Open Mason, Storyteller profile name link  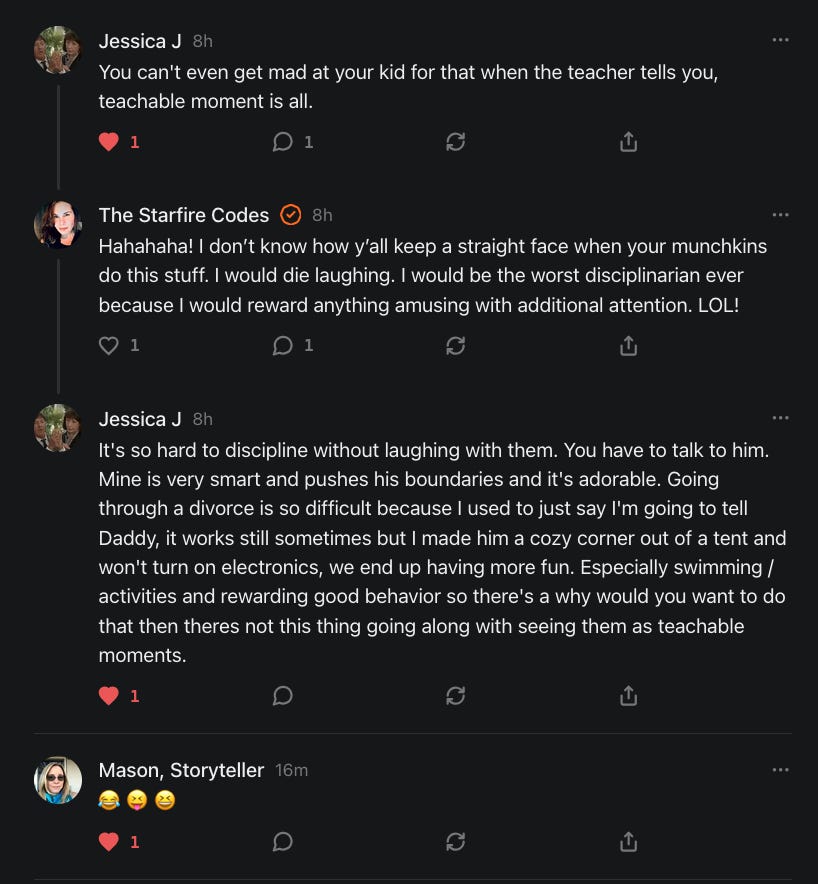[x=181, y=770]
